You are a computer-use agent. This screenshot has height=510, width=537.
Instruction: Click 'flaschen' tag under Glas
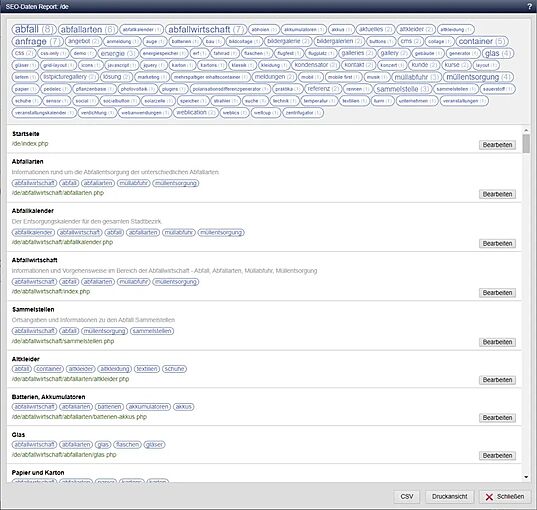127,445
